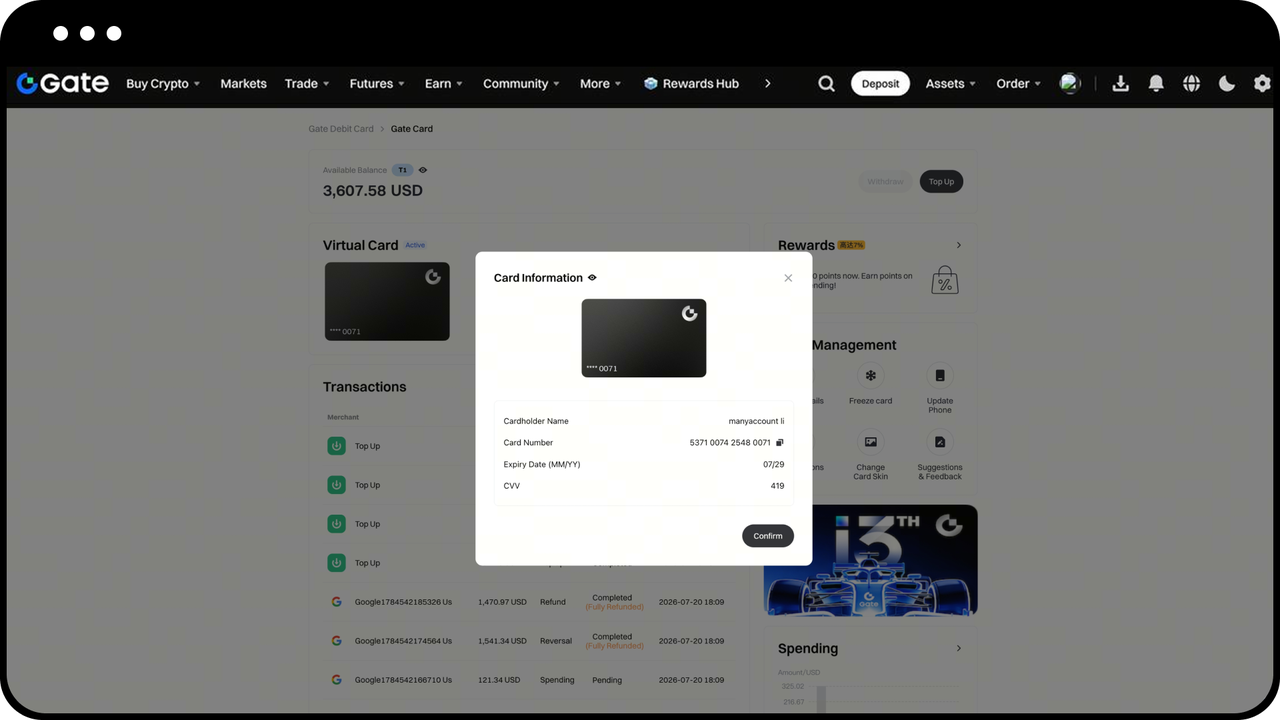Viewport: 1280px width, 720px height.
Task: Click the 1,470.97 USD amount
Action: click(502, 602)
